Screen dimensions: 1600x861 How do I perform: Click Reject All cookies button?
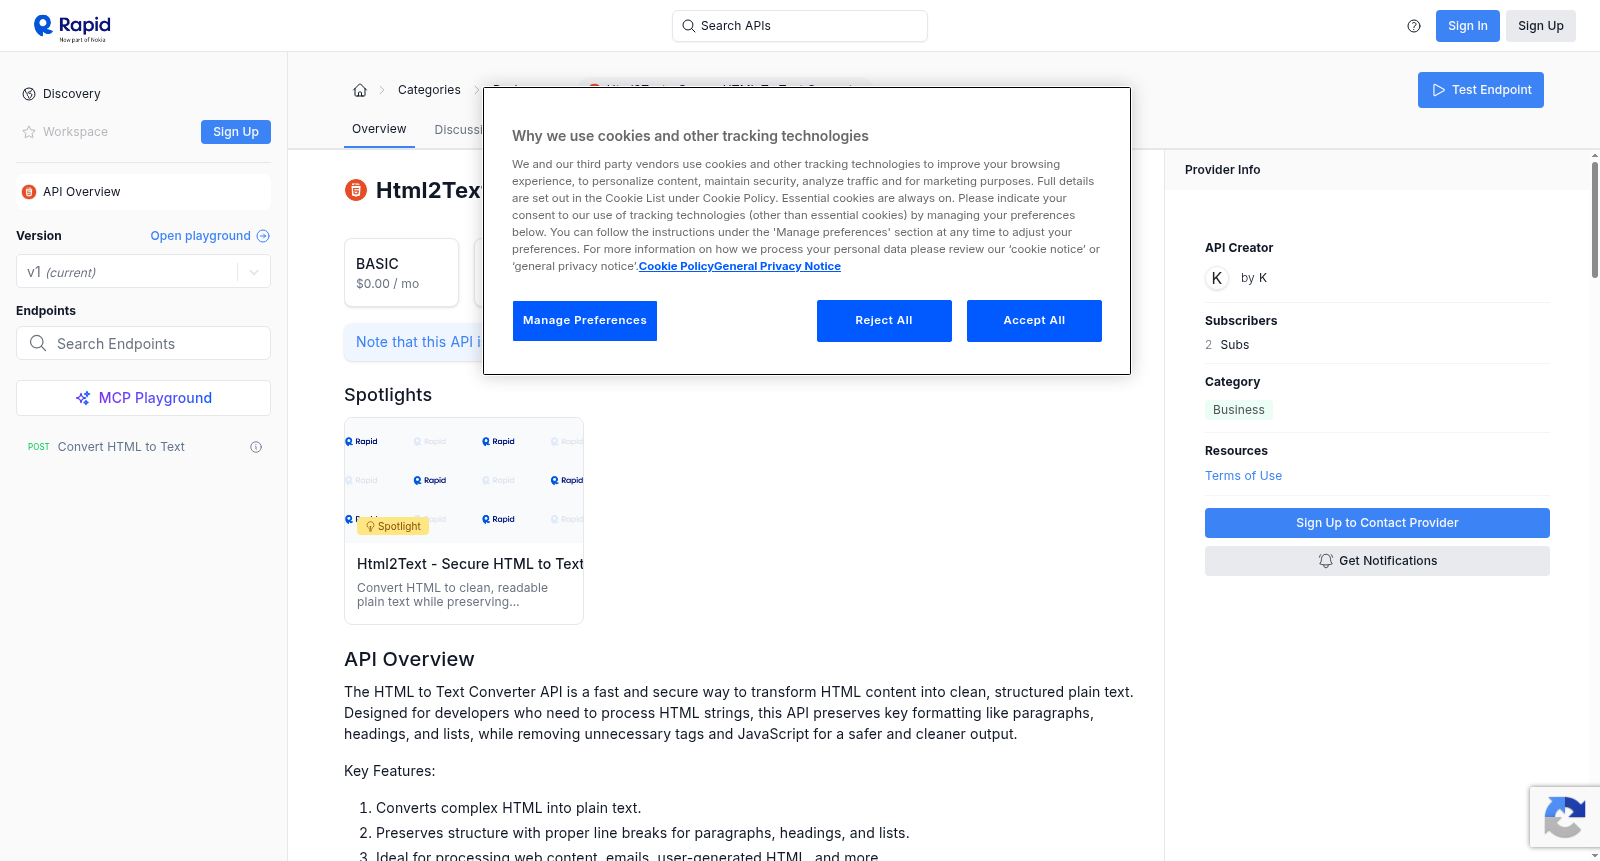point(884,321)
